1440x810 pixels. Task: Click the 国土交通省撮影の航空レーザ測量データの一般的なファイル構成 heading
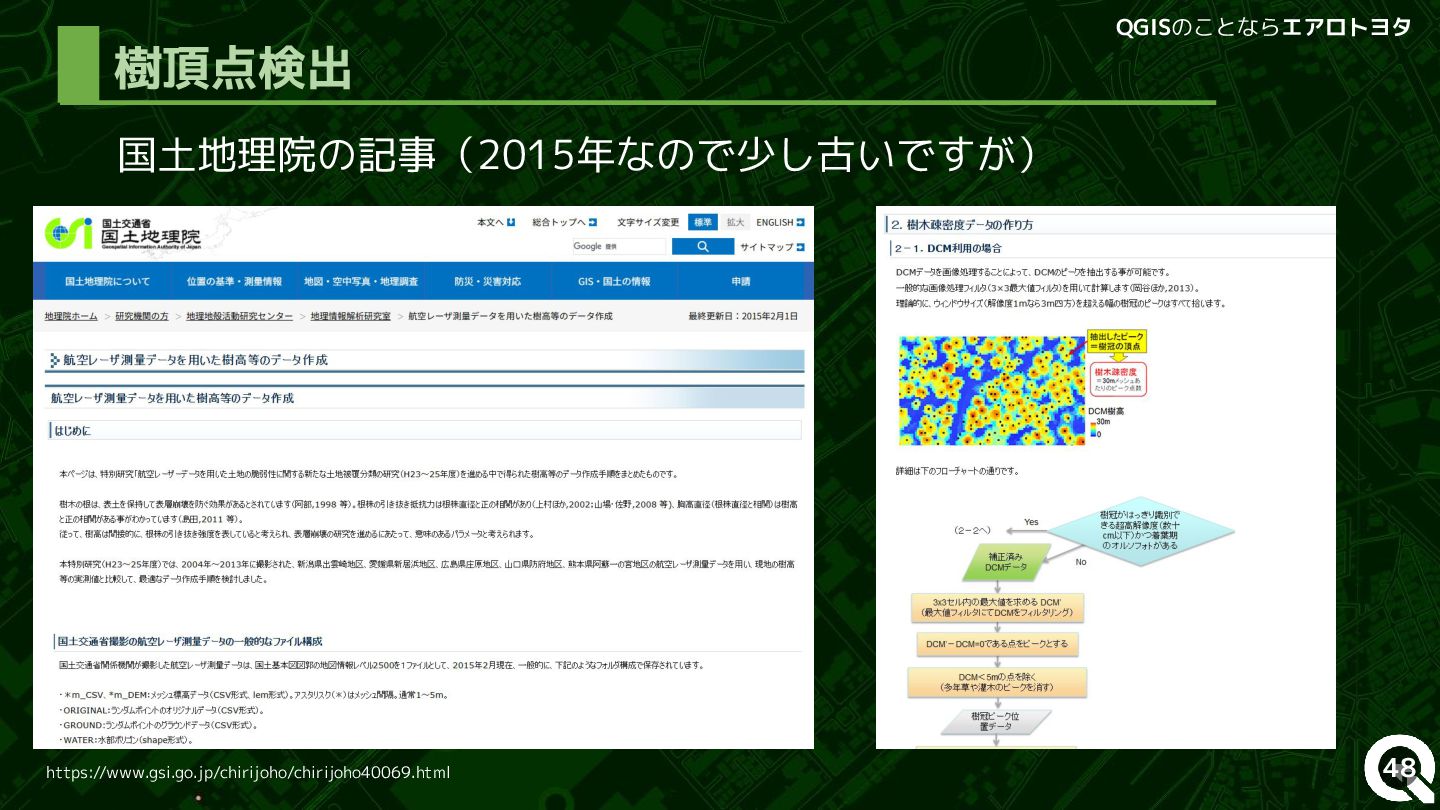pyautogui.click(x=190, y=641)
